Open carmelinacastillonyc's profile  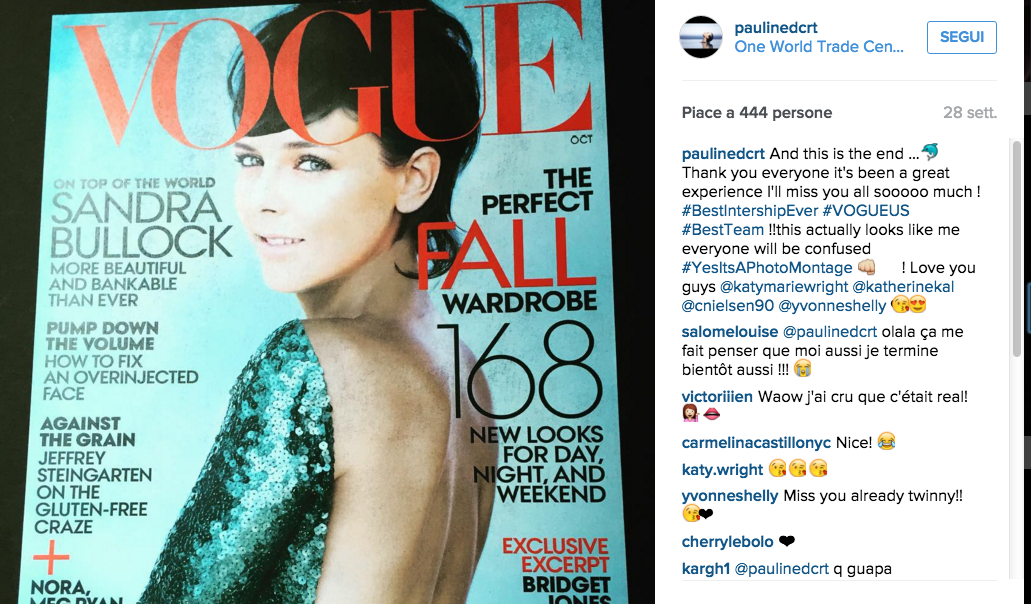coord(756,443)
